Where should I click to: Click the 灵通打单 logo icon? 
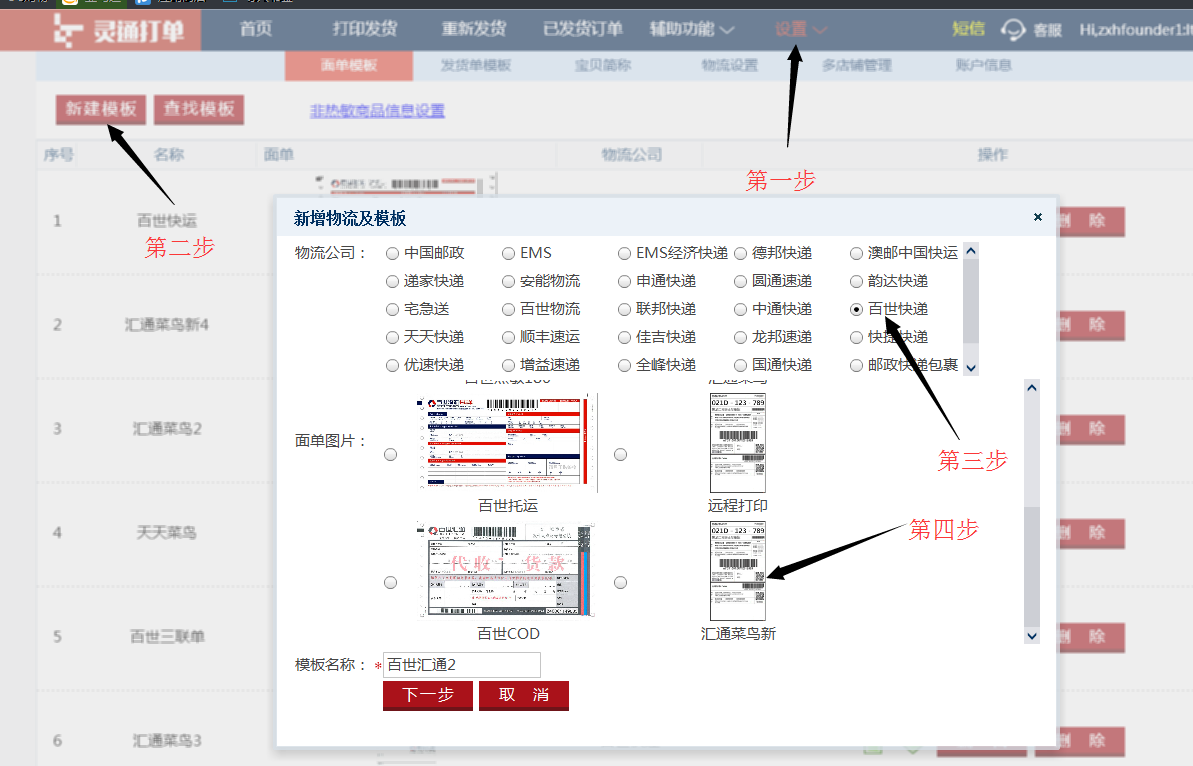tap(68, 30)
